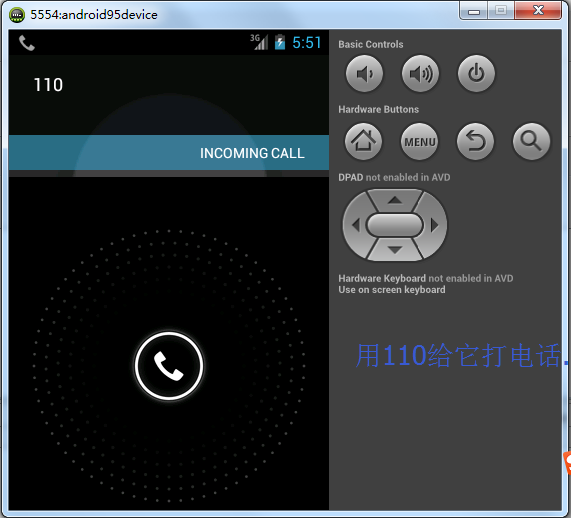Click the caller number 110
The image size is (571, 518).
pyautogui.click(x=48, y=85)
